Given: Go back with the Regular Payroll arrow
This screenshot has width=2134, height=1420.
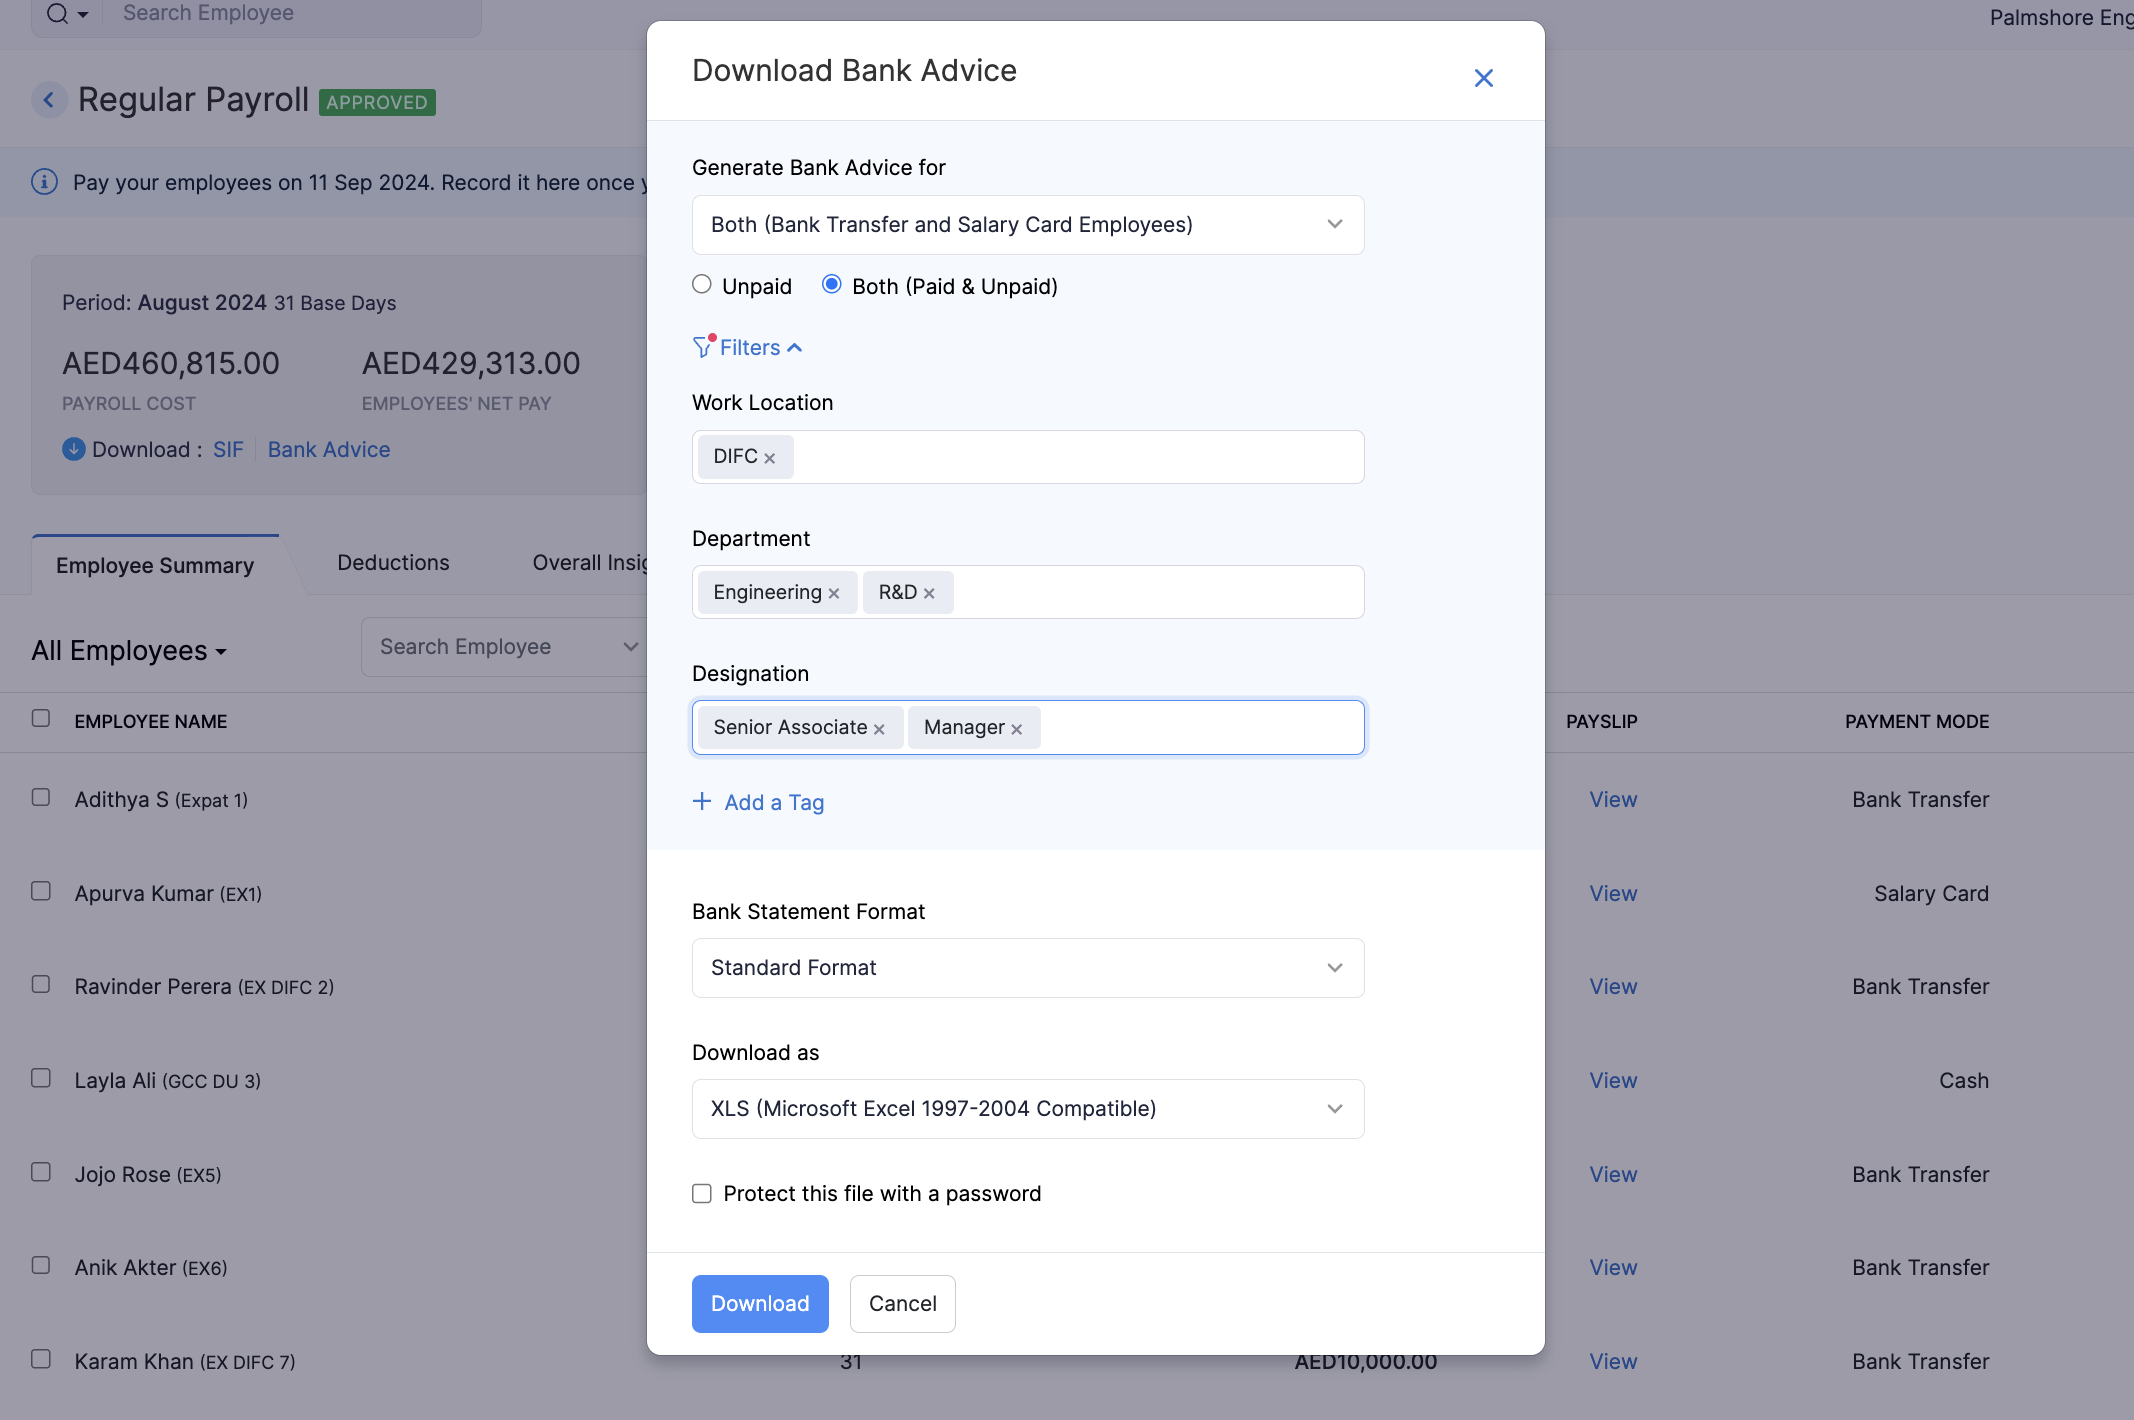Looking at the screenshot, I should [49, 99].
